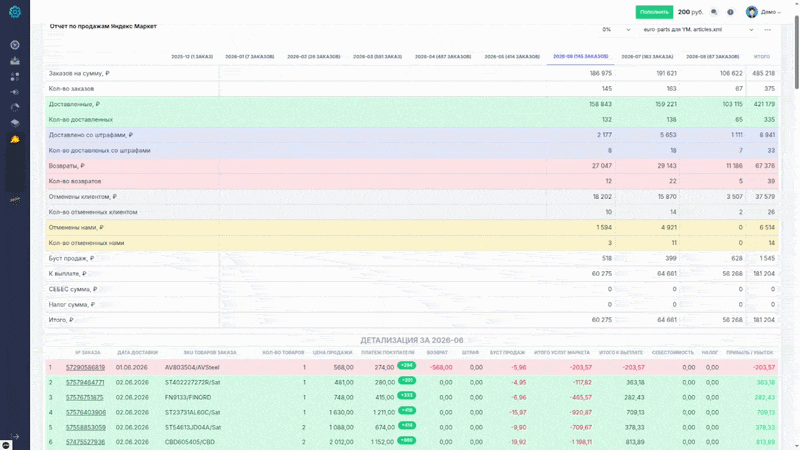Open the chat messages icon in header
This screenshot has height=450, width=800.
click(714, 12)
